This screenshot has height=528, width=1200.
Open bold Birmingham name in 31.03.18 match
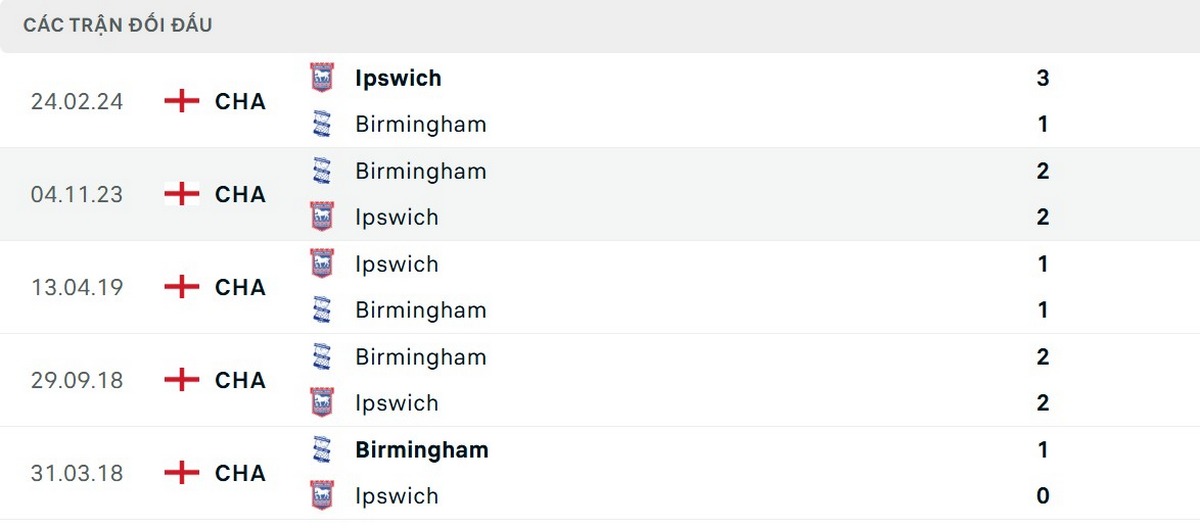tap(421, 450)
